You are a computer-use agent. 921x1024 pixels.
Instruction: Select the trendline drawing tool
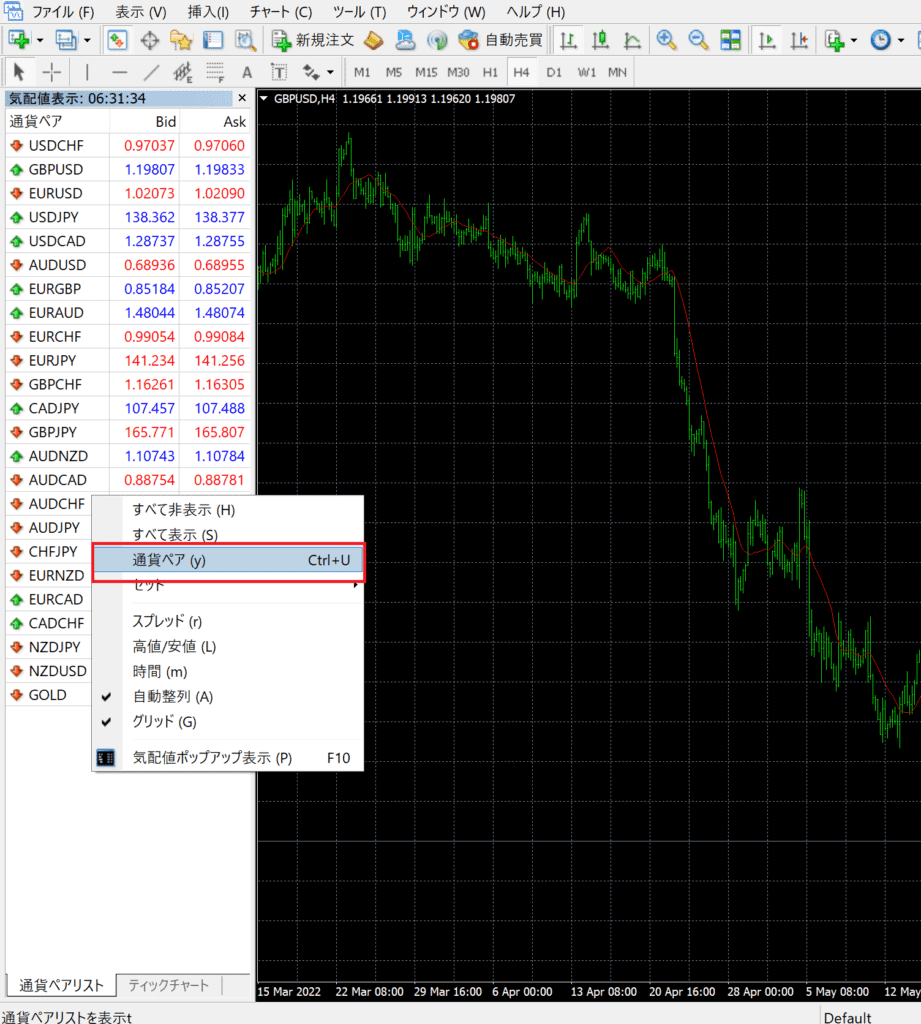pyautogui.click(x=151, y=72)
